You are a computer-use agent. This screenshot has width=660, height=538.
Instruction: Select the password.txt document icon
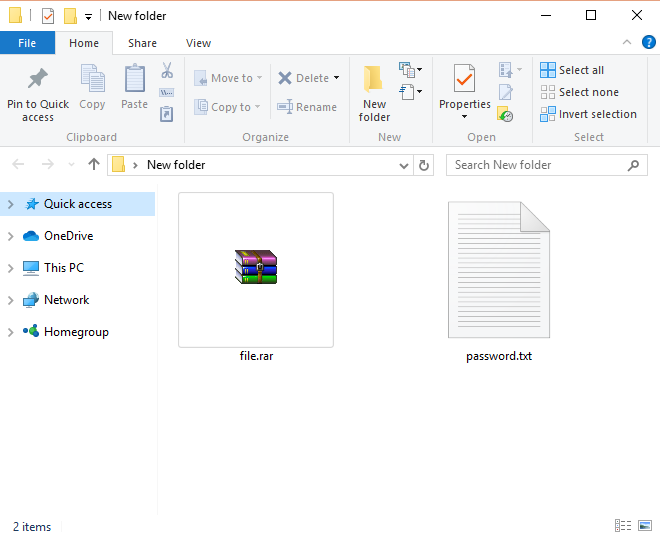(x=499, y=269)
